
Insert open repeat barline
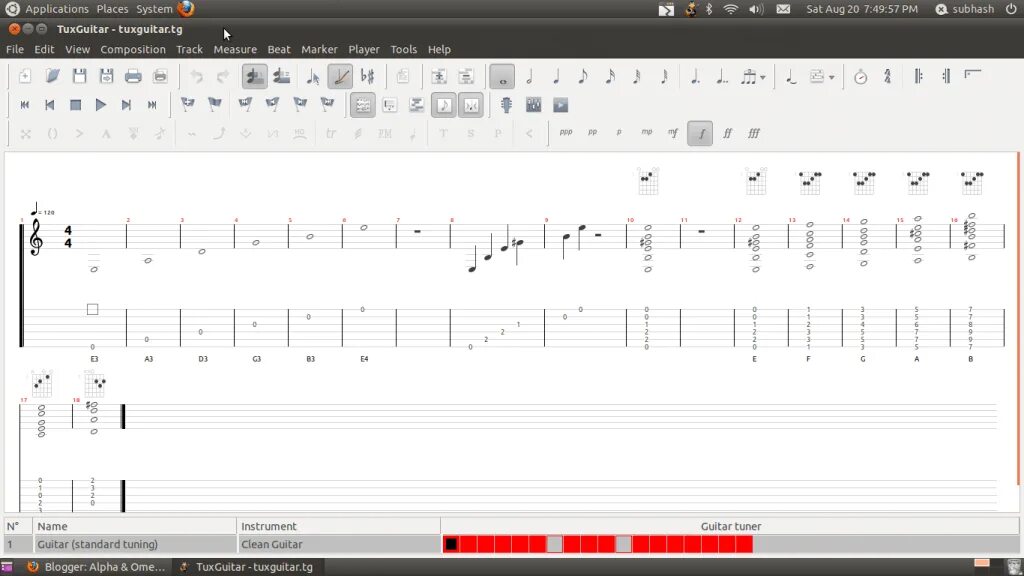point(919,76)
